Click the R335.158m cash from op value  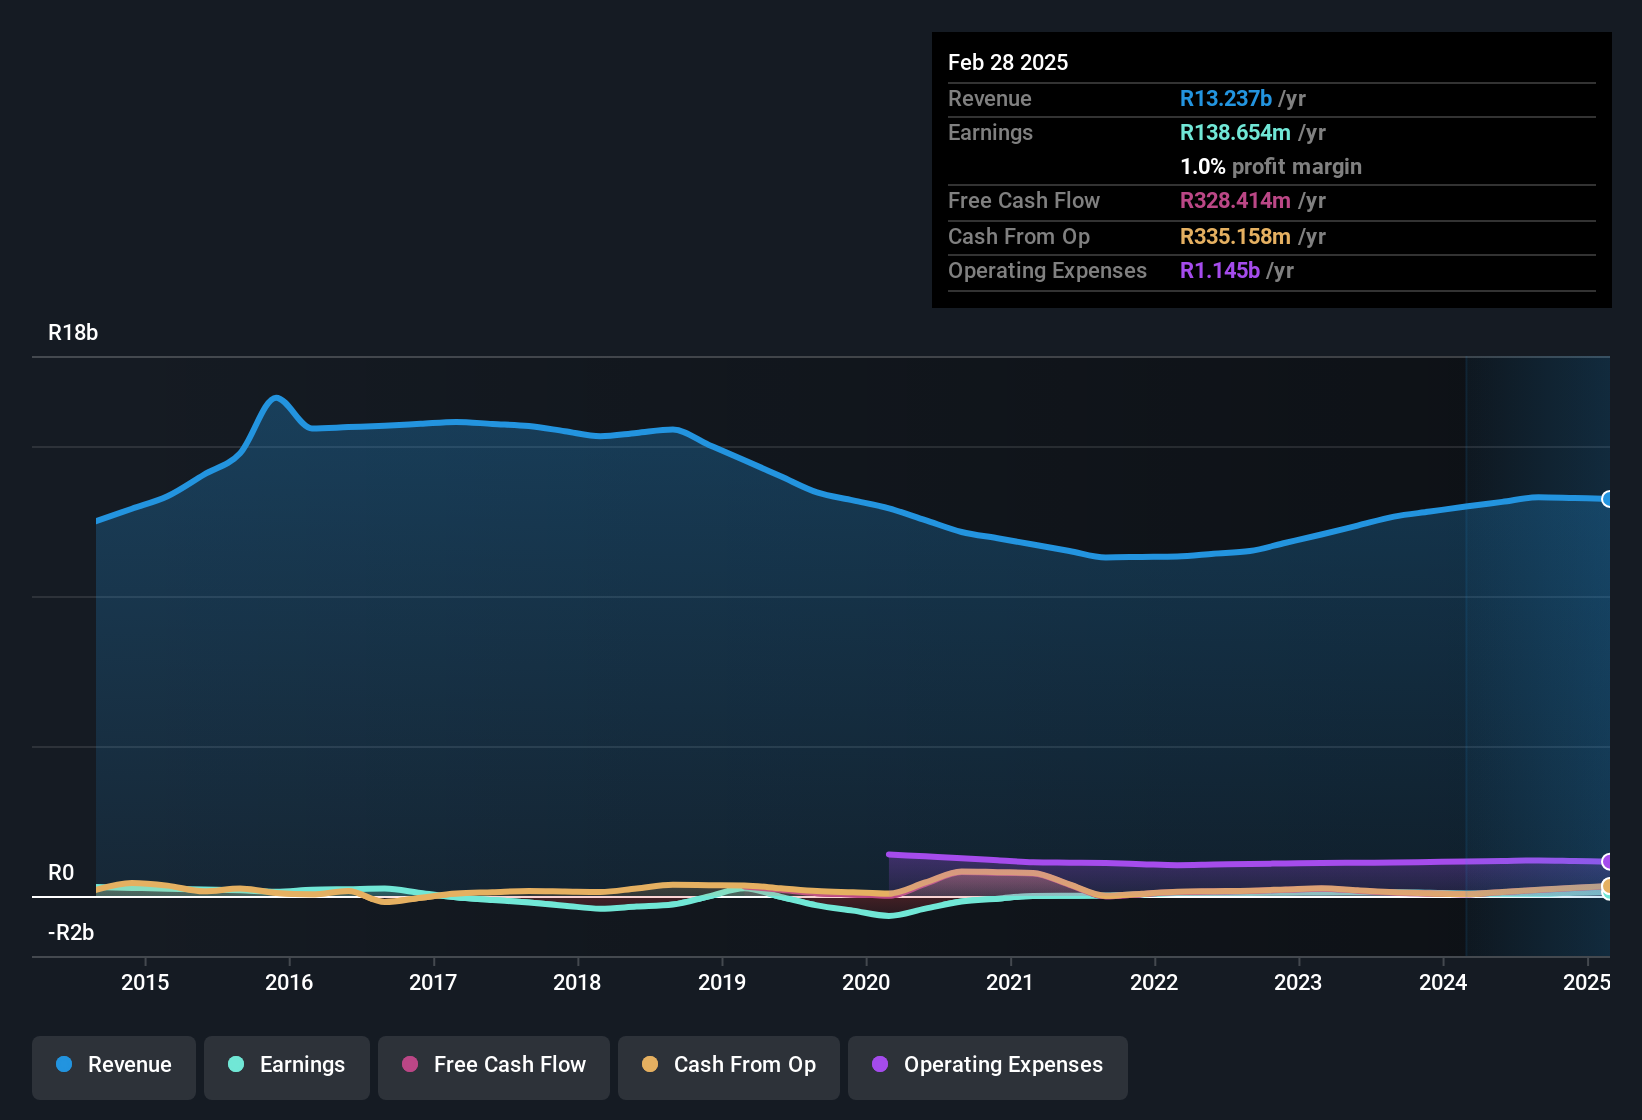(x=1235, y=236)
